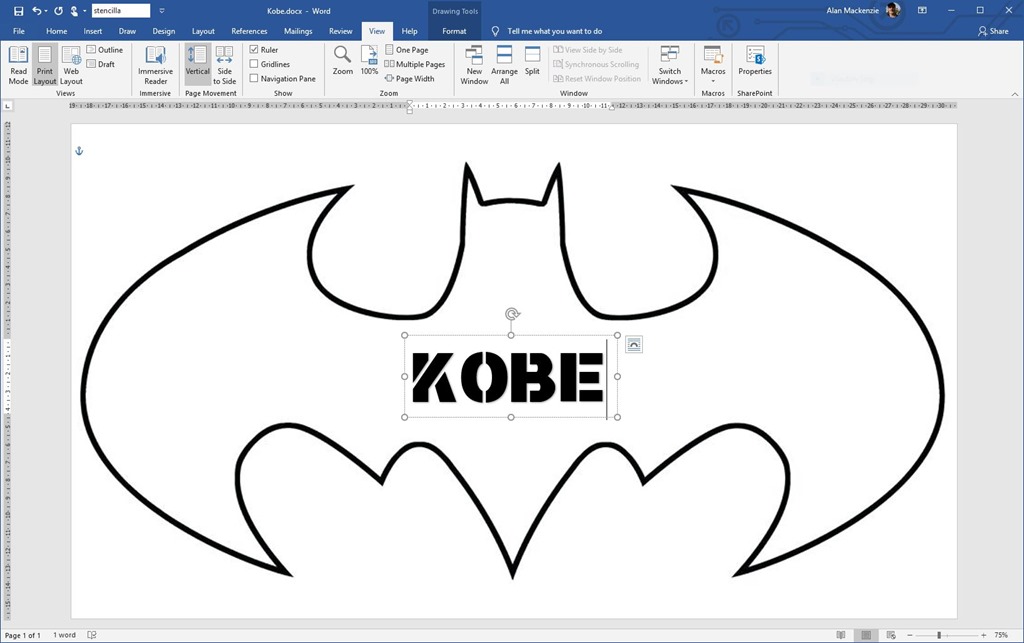Open the Immersive Reader

155,64
